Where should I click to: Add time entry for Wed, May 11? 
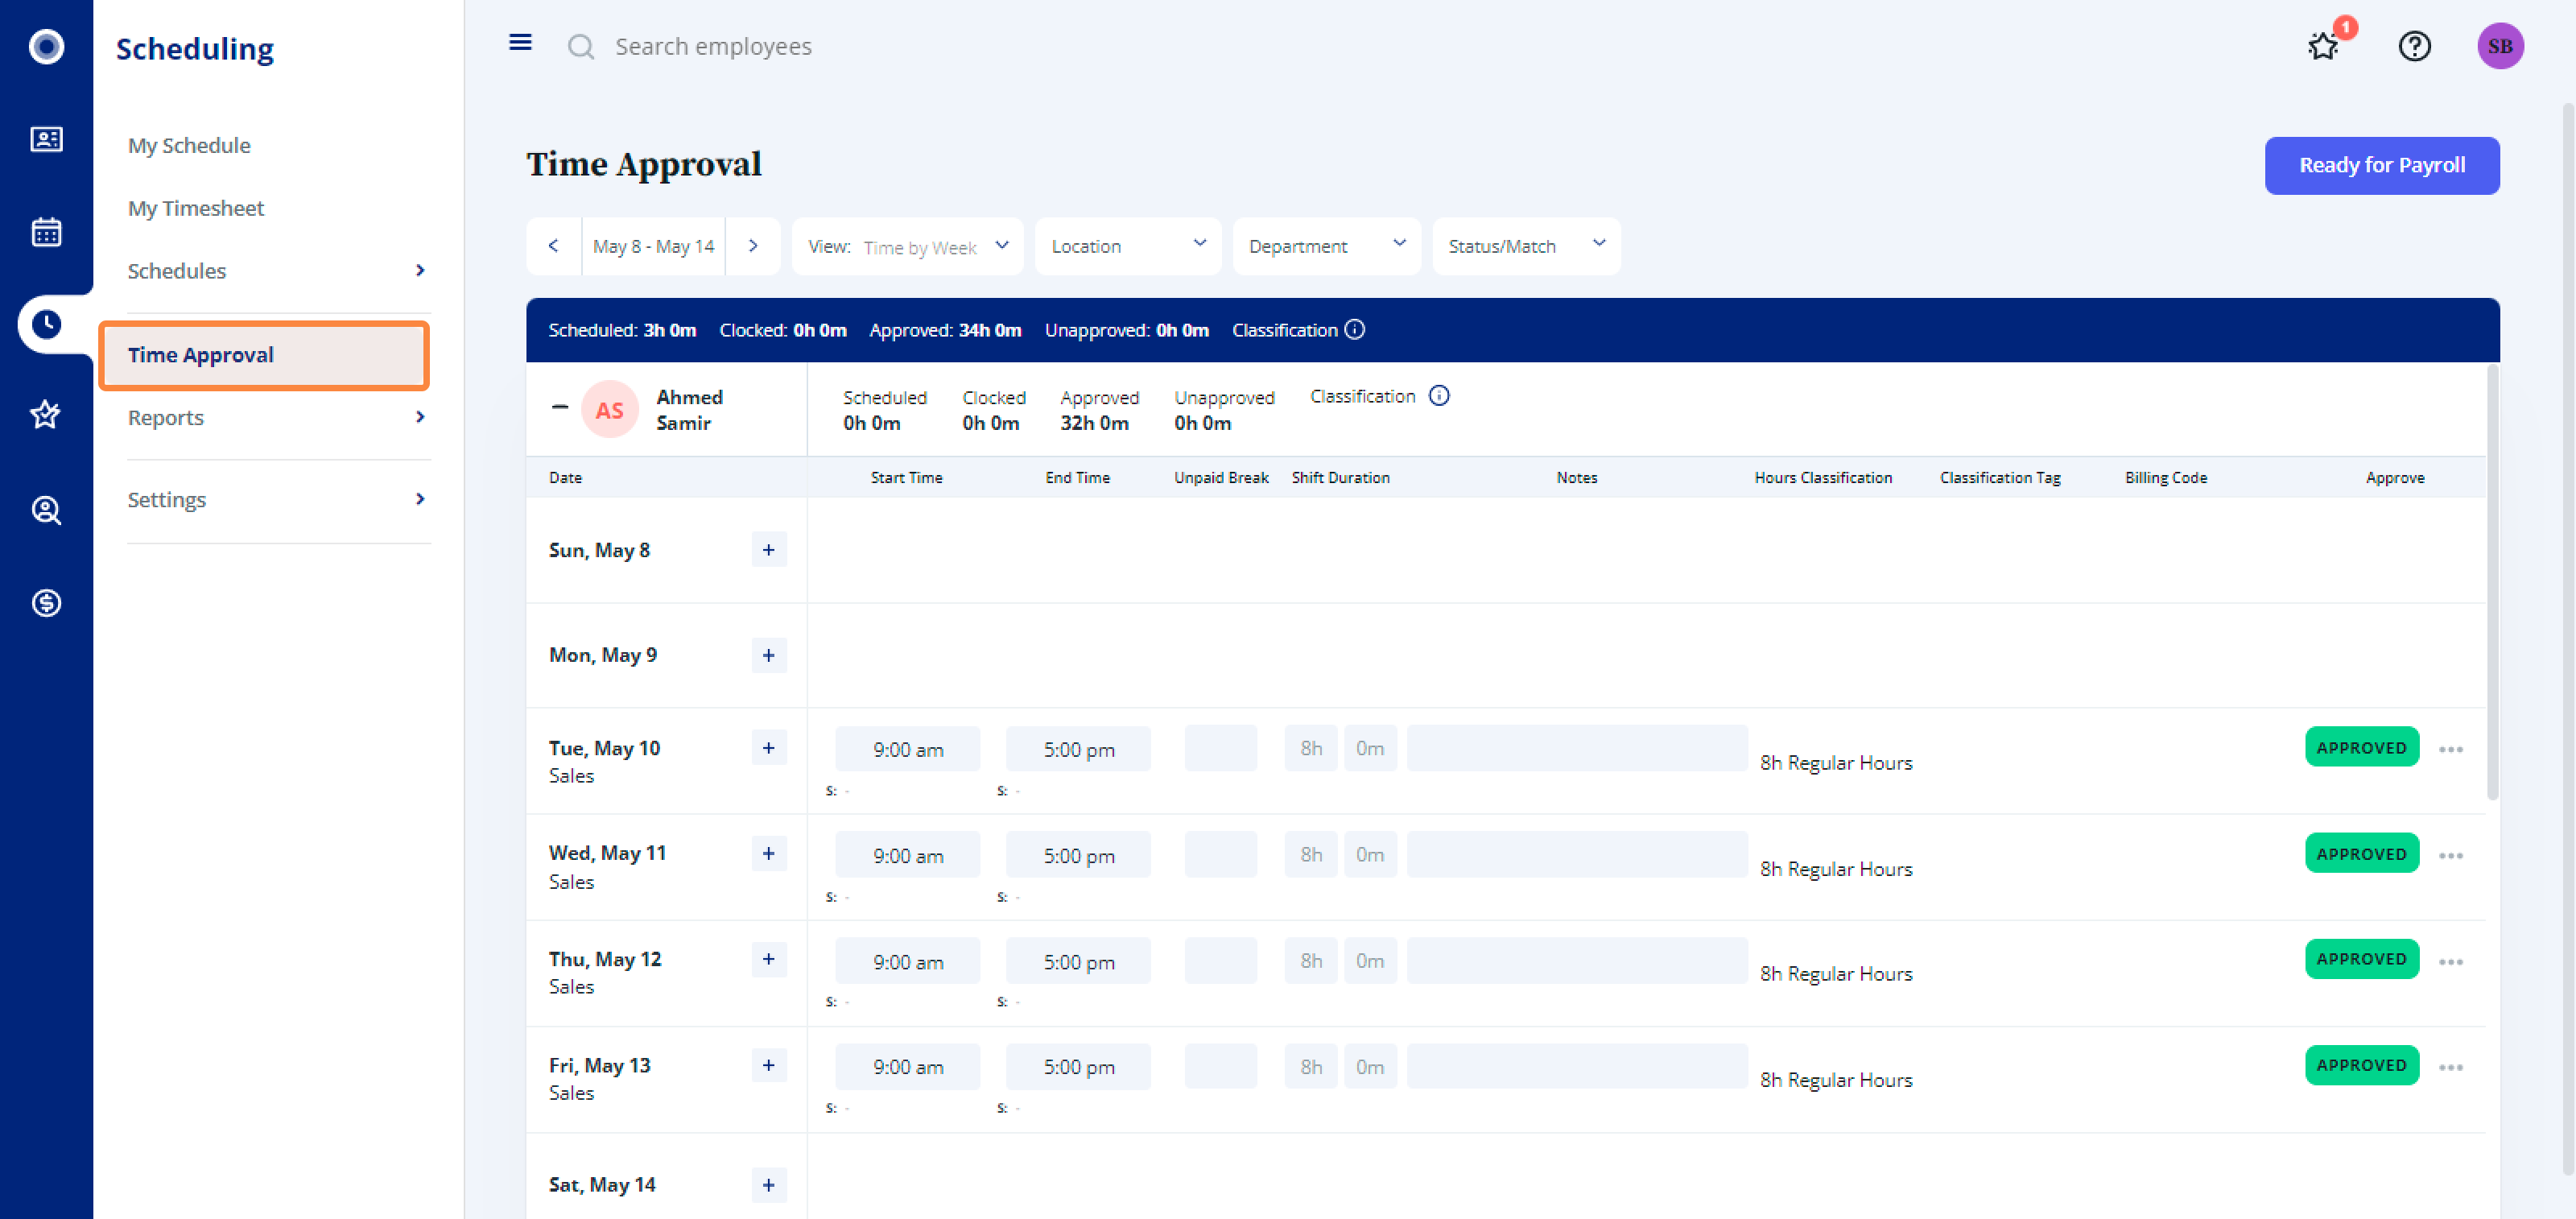769,854
